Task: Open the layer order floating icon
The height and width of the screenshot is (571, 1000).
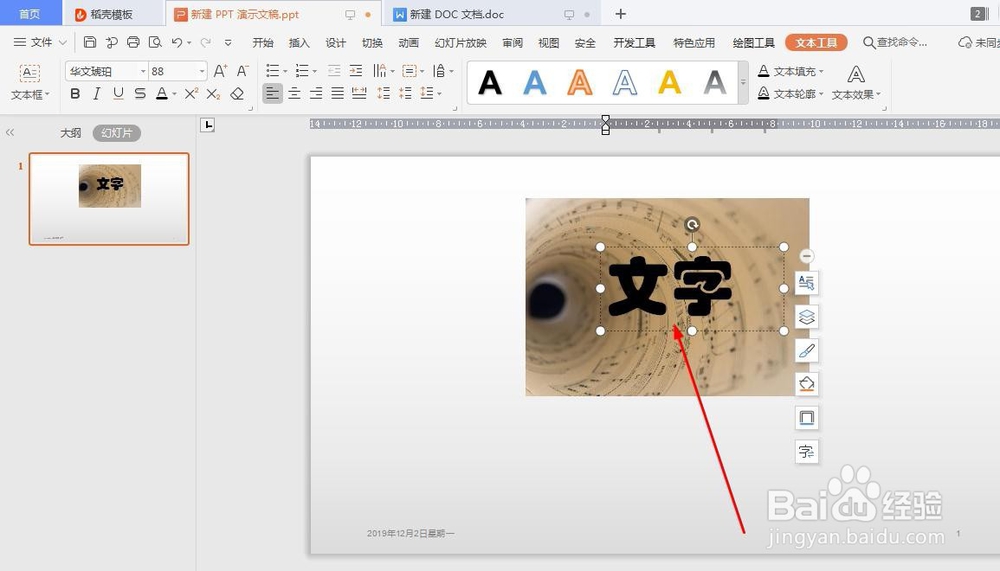Action: pos(806,316)
